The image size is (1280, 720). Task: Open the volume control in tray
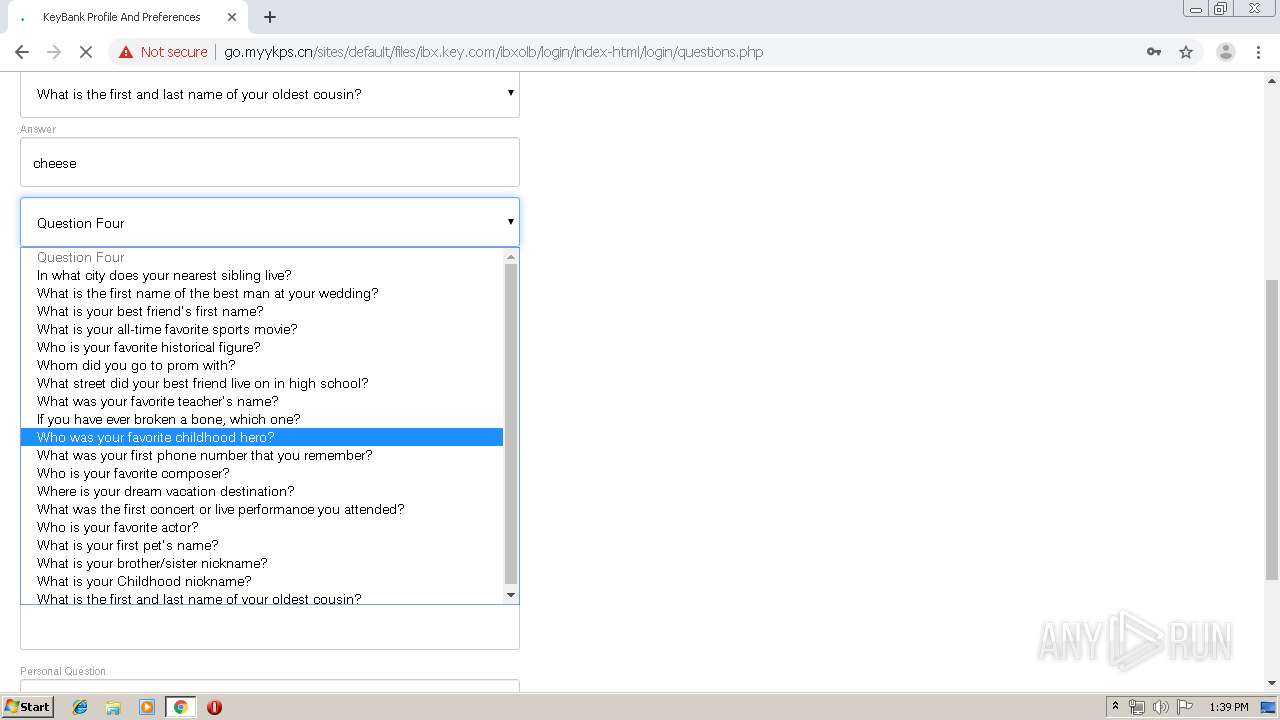point(1160,707)
